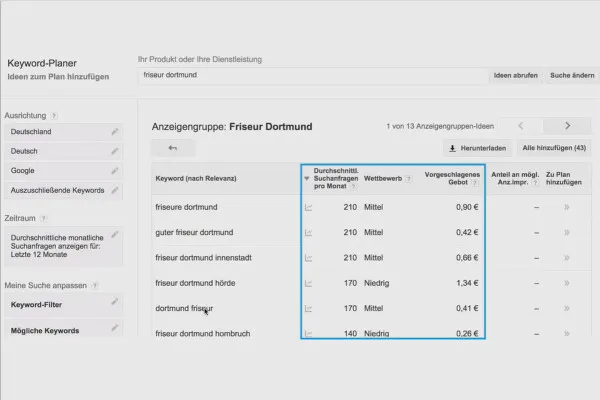Add friseur dortmund hörde to plan
600x400 pixels.
click(x=567, y=283)
